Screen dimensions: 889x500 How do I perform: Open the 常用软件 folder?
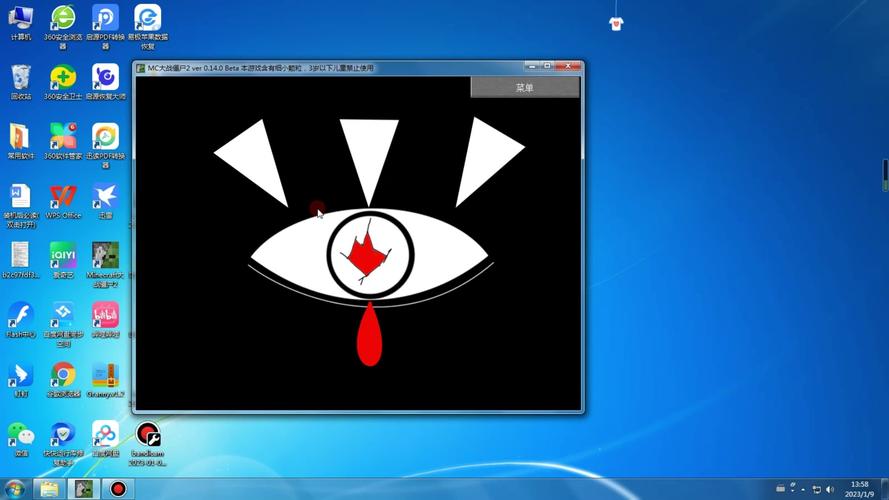click(20, 142)
